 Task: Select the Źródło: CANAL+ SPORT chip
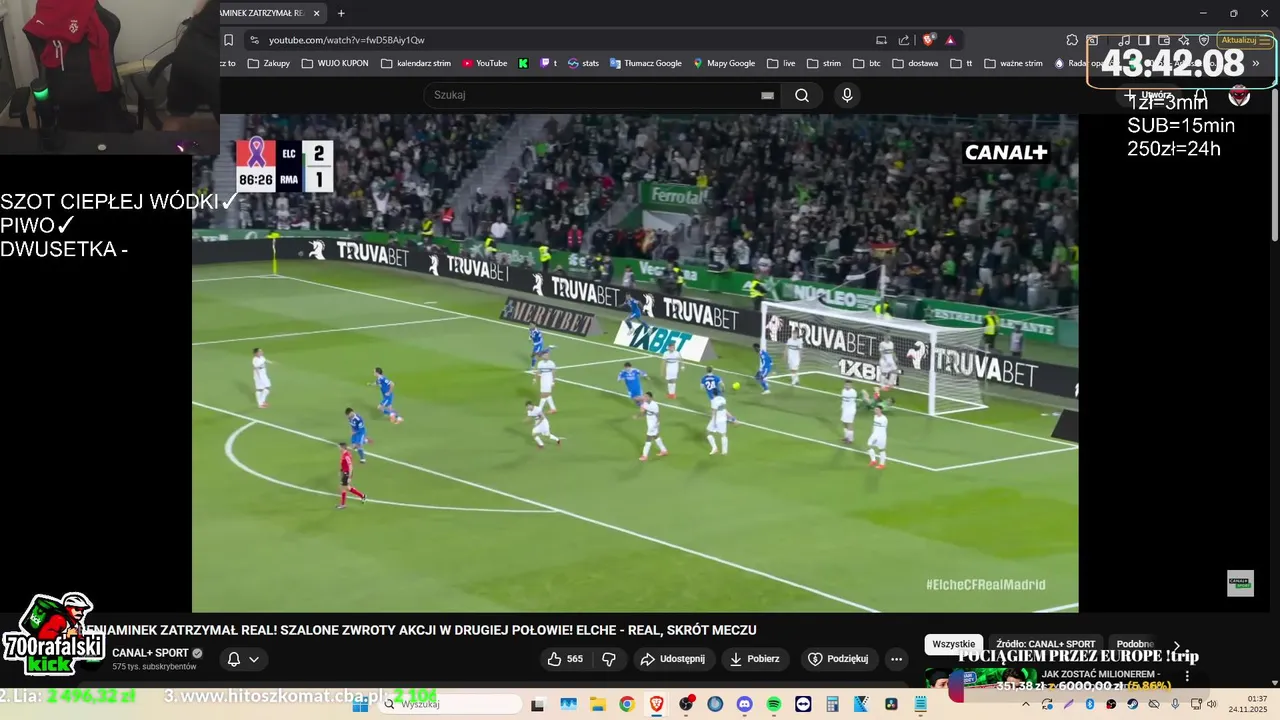click(1045, 644)
